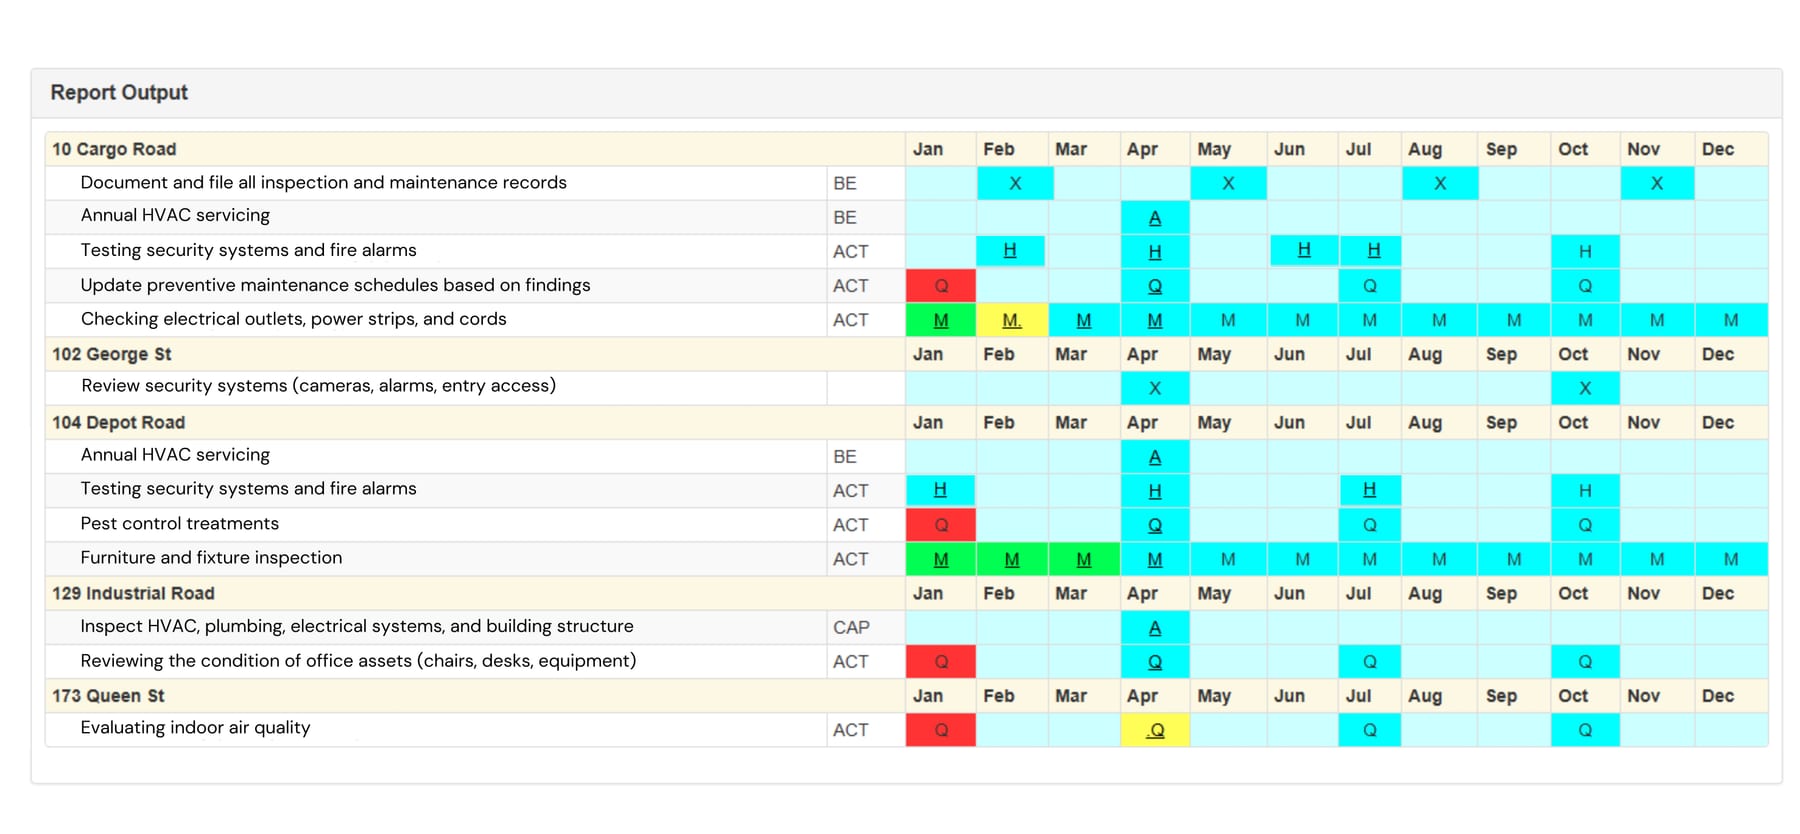Click 'Evaluating indoor air quality' task name
This screenshot has height=834, width=1800.
coord(196,728)
